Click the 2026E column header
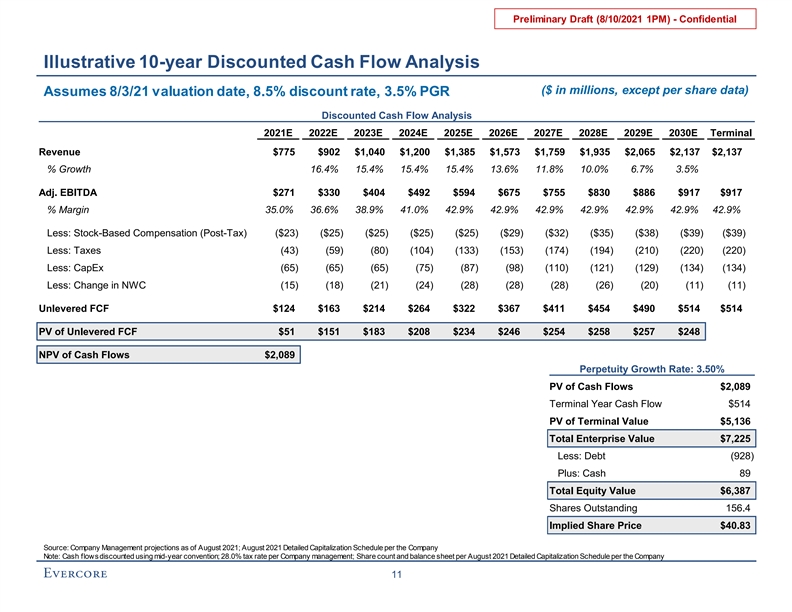This screenshot has height=612, width=792. point(503,134)
